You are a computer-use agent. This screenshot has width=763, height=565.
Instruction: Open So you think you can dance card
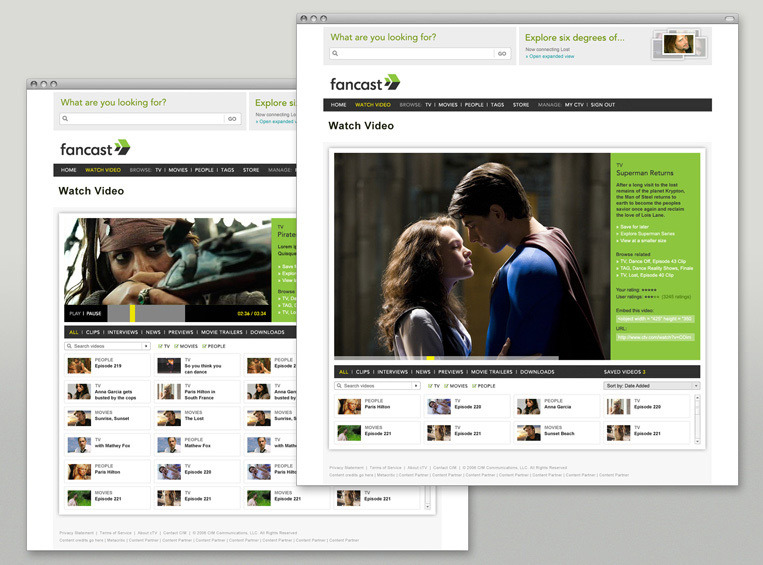pyautogui.click(x=197, y=365)
